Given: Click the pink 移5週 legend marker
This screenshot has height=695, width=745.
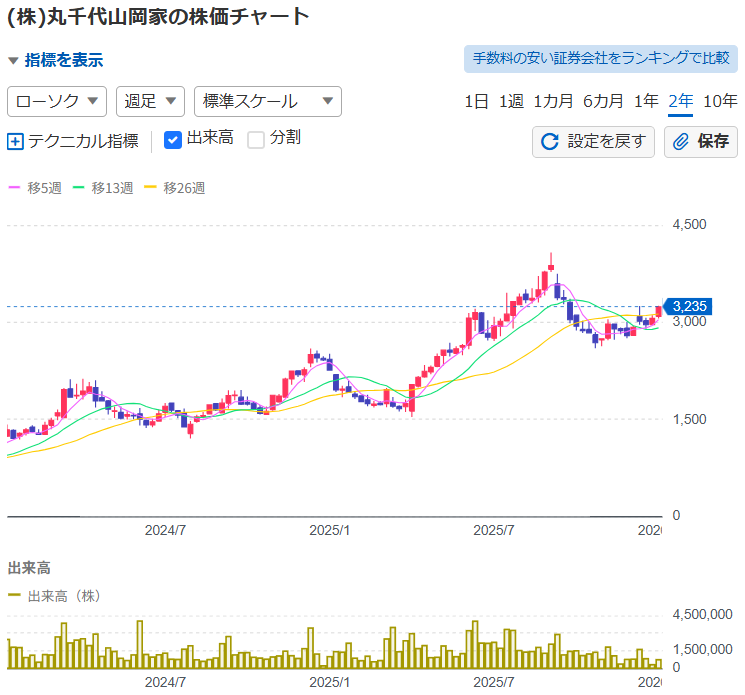Looking at the screenshot, I should click(x=14, y=188).
